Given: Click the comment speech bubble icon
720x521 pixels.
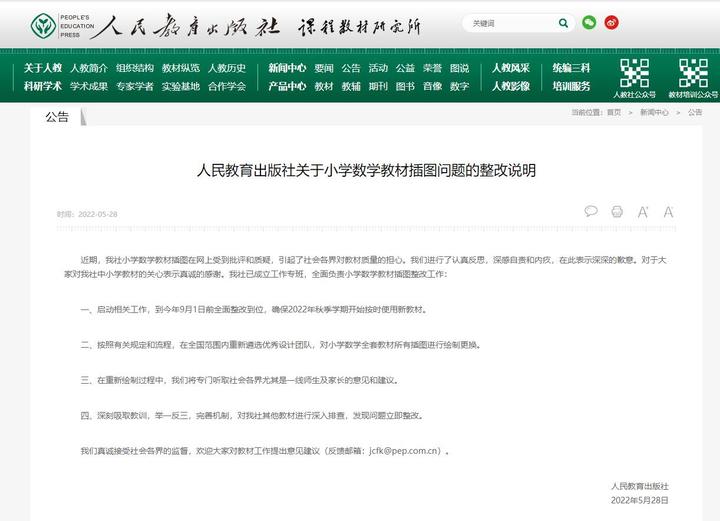Looking at the screenshot, I should [591, 212].
